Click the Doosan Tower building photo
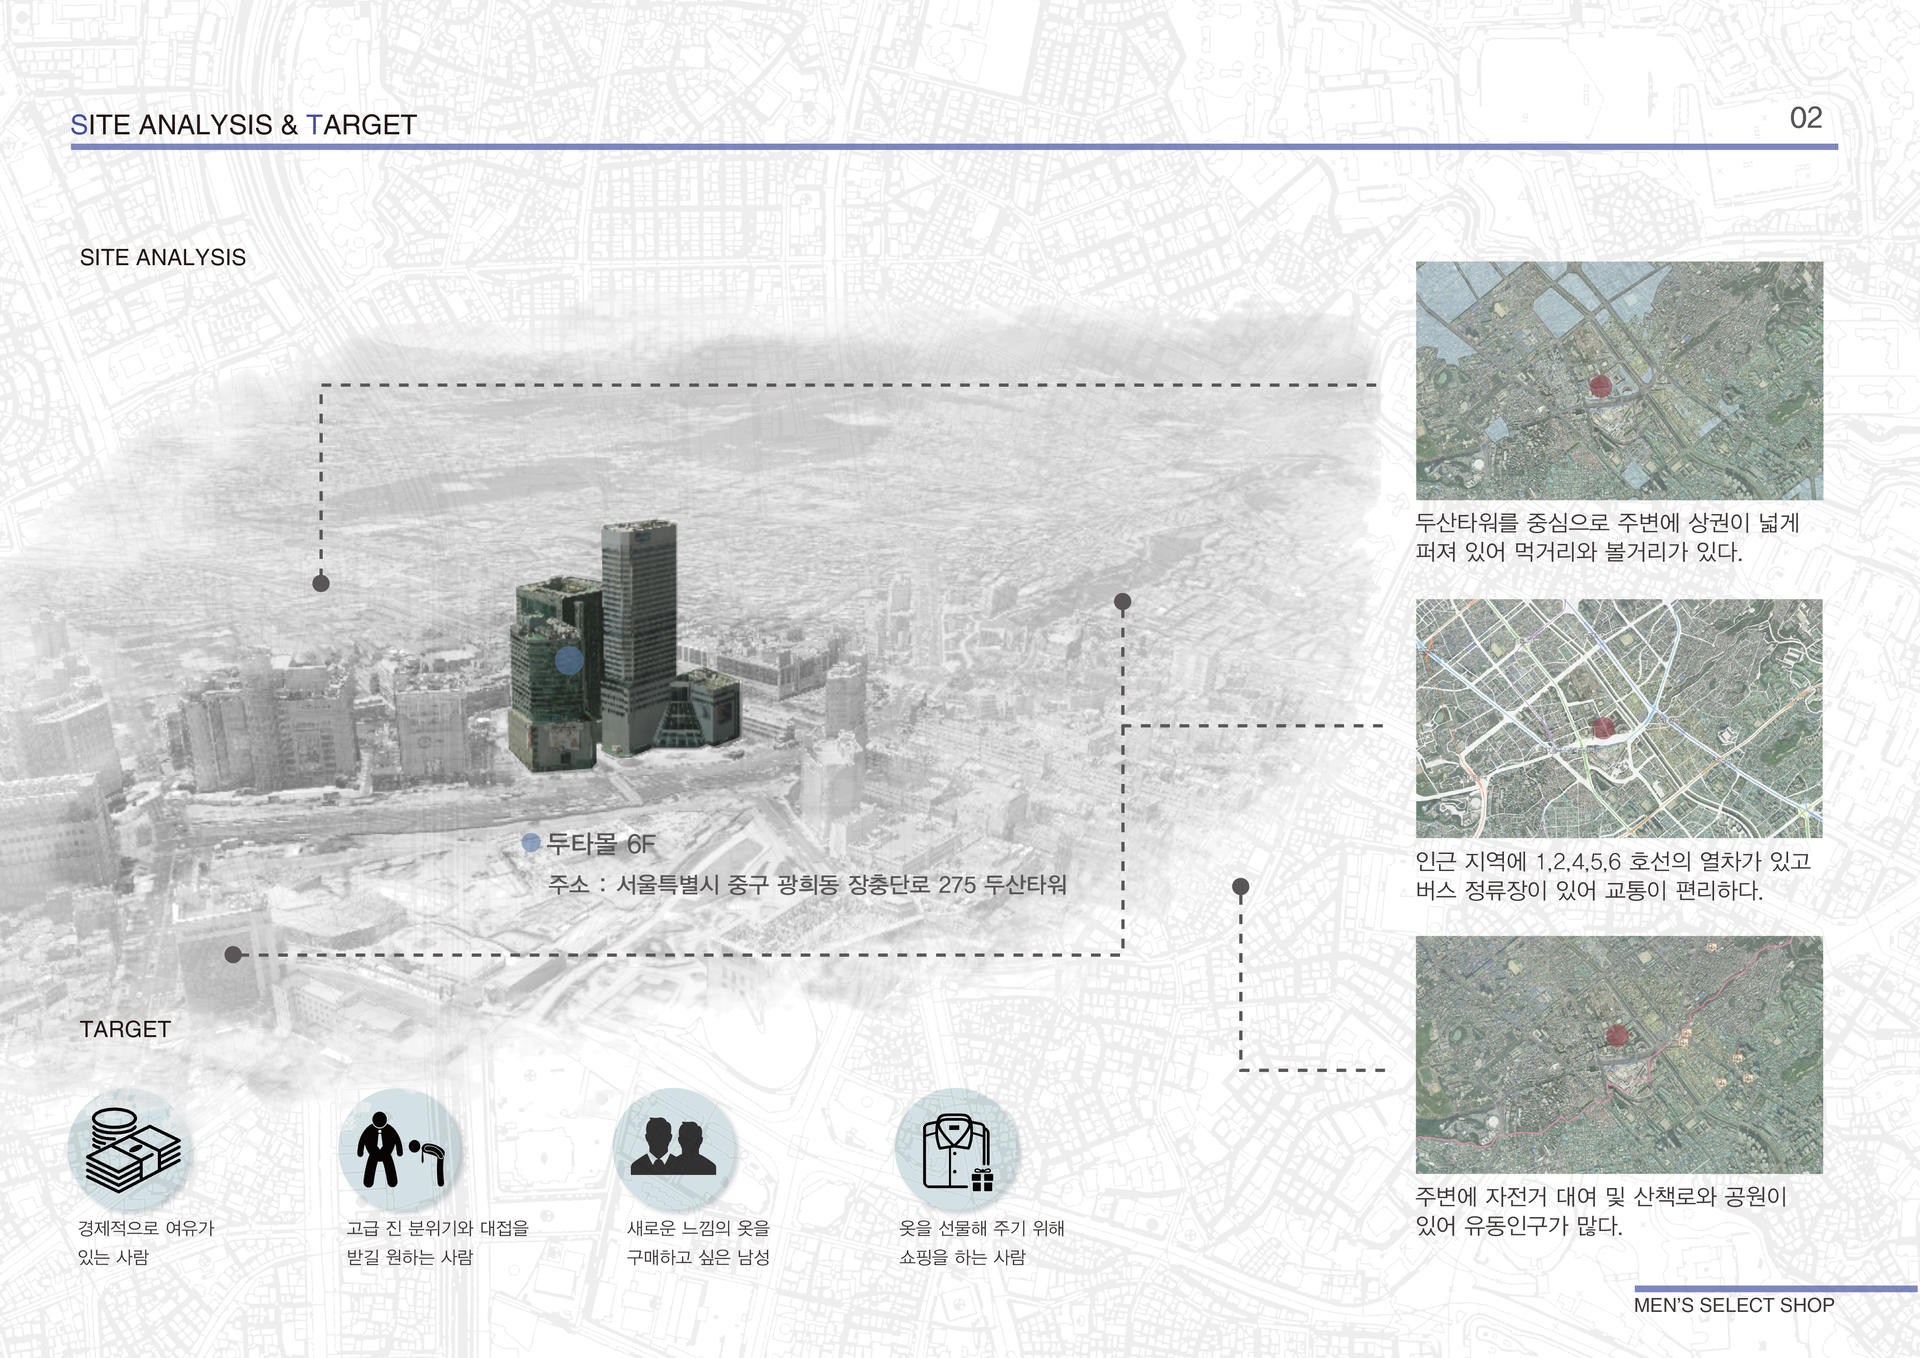The image size is (1920, 1358). point(625,646)
